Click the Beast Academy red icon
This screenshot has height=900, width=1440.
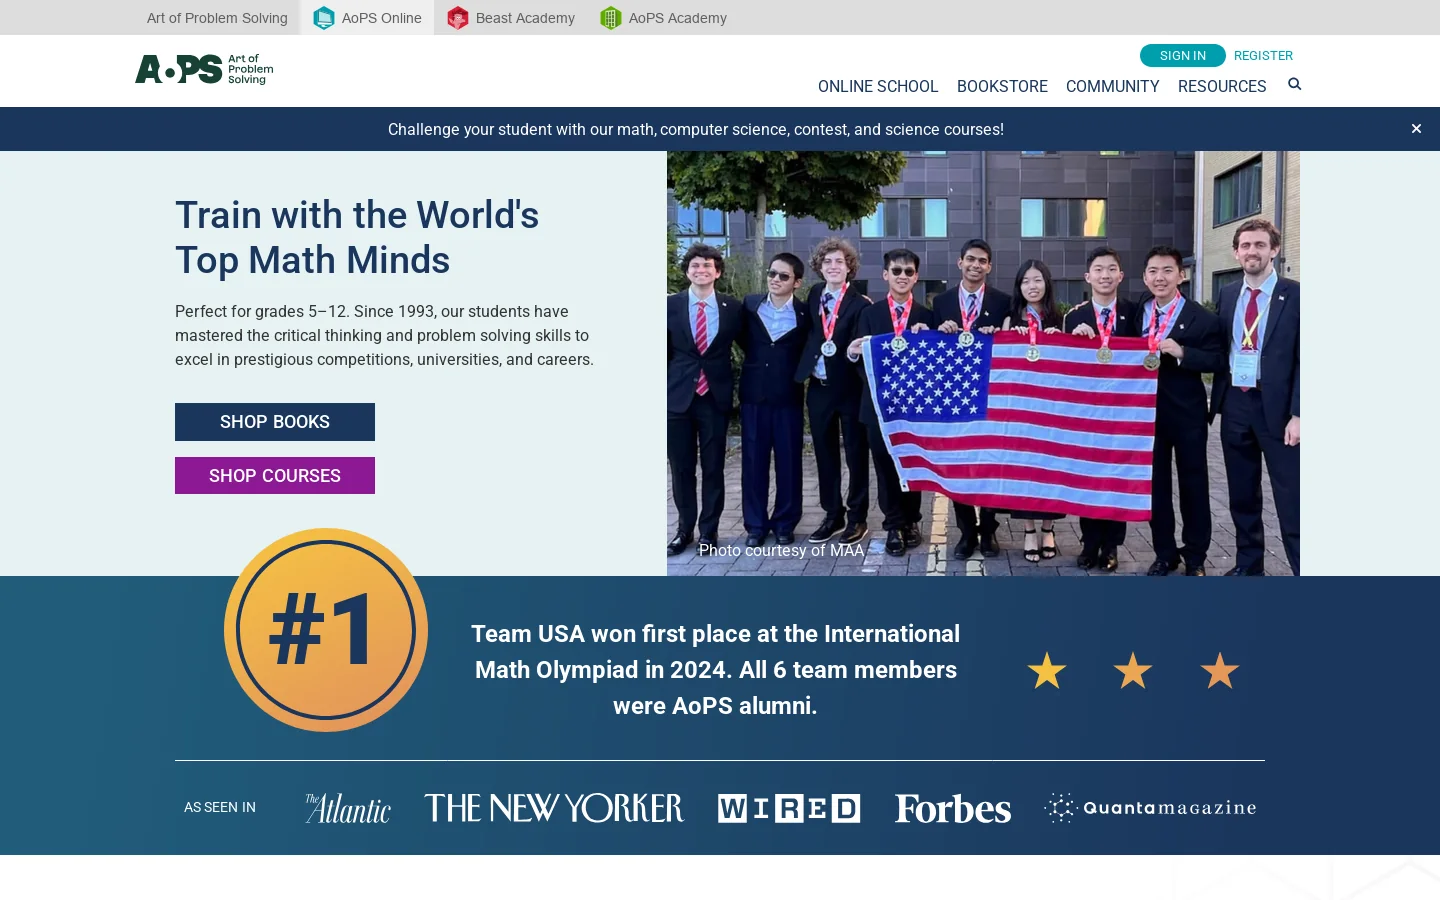coord(457,18)
